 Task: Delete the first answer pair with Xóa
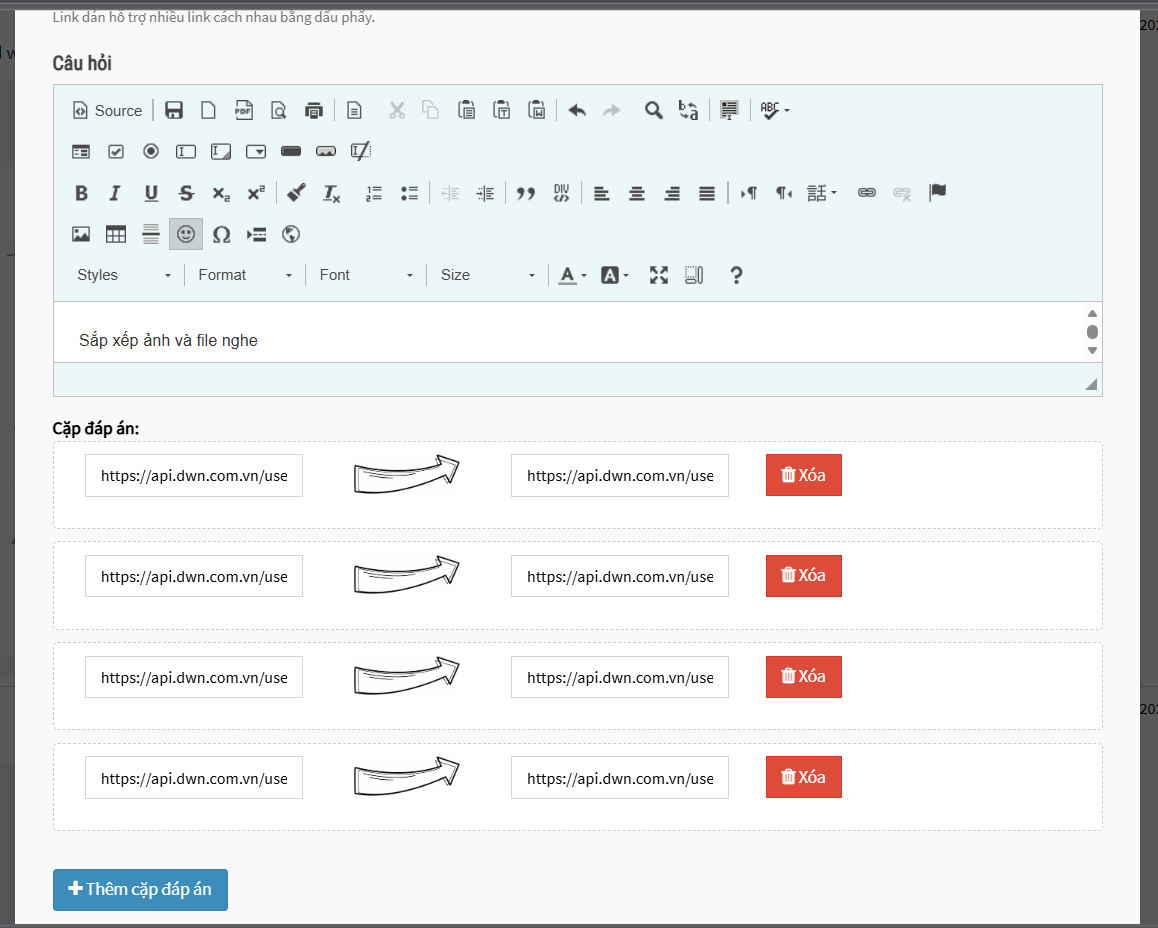click(x=803, y=475)
